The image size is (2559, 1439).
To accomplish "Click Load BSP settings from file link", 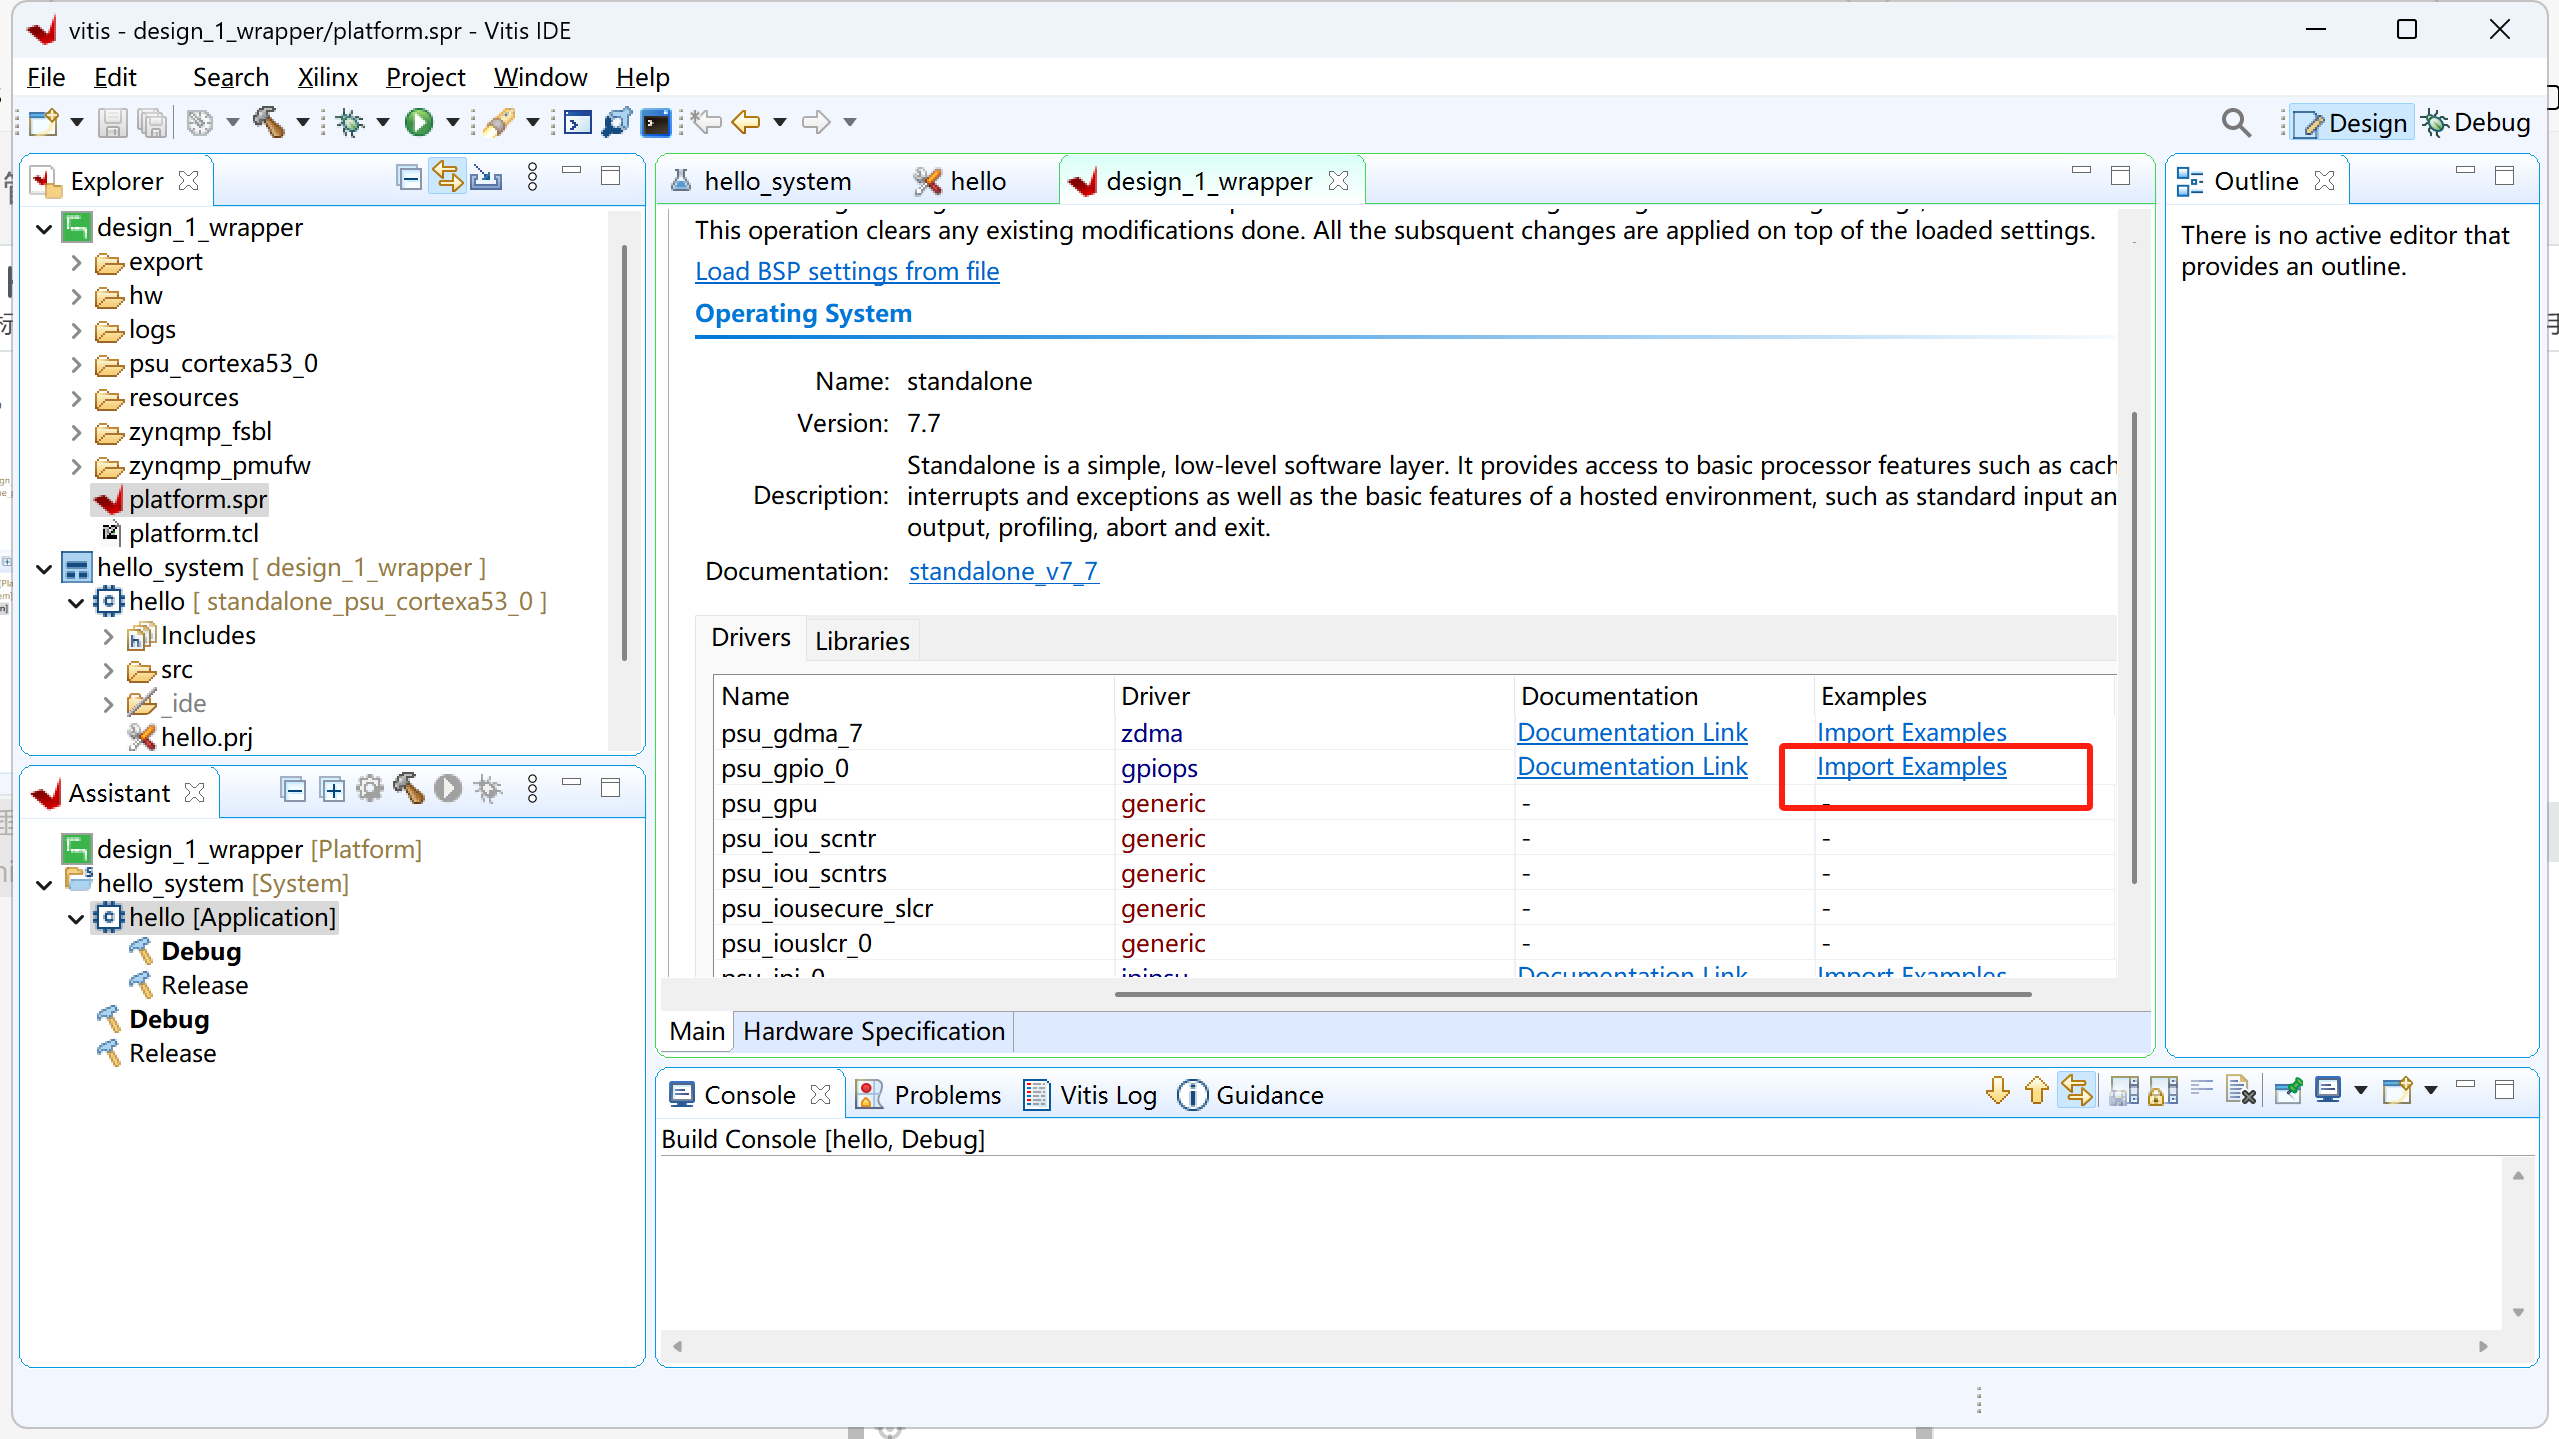I will click(x=847, y=271).
